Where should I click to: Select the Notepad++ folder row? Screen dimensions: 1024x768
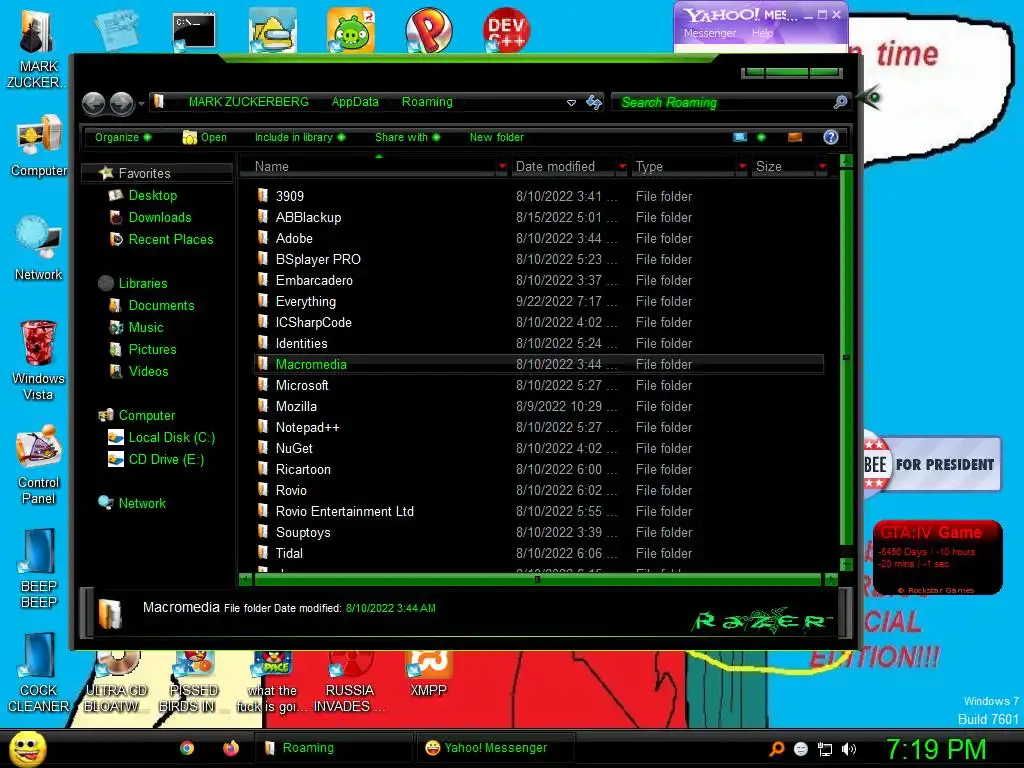pos(539,427)
